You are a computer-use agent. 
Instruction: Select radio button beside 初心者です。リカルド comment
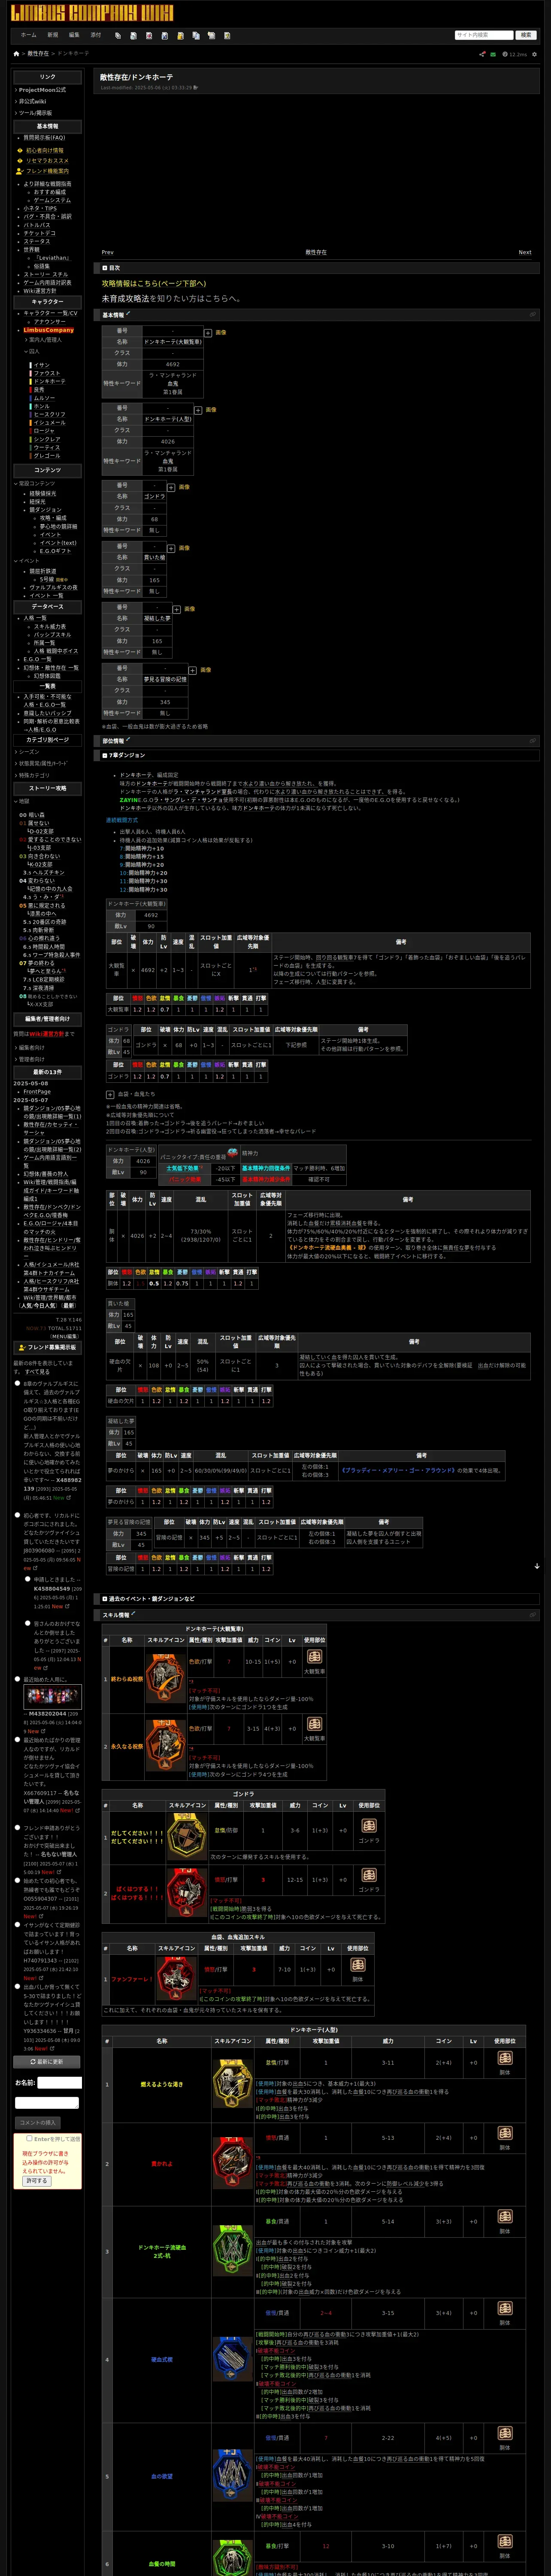coord(17,1515)
